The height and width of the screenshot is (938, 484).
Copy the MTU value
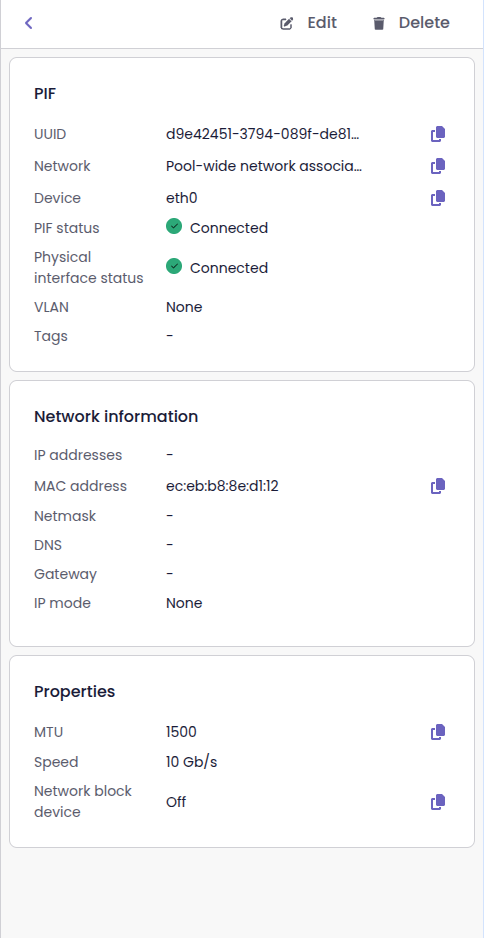[438, 732]
